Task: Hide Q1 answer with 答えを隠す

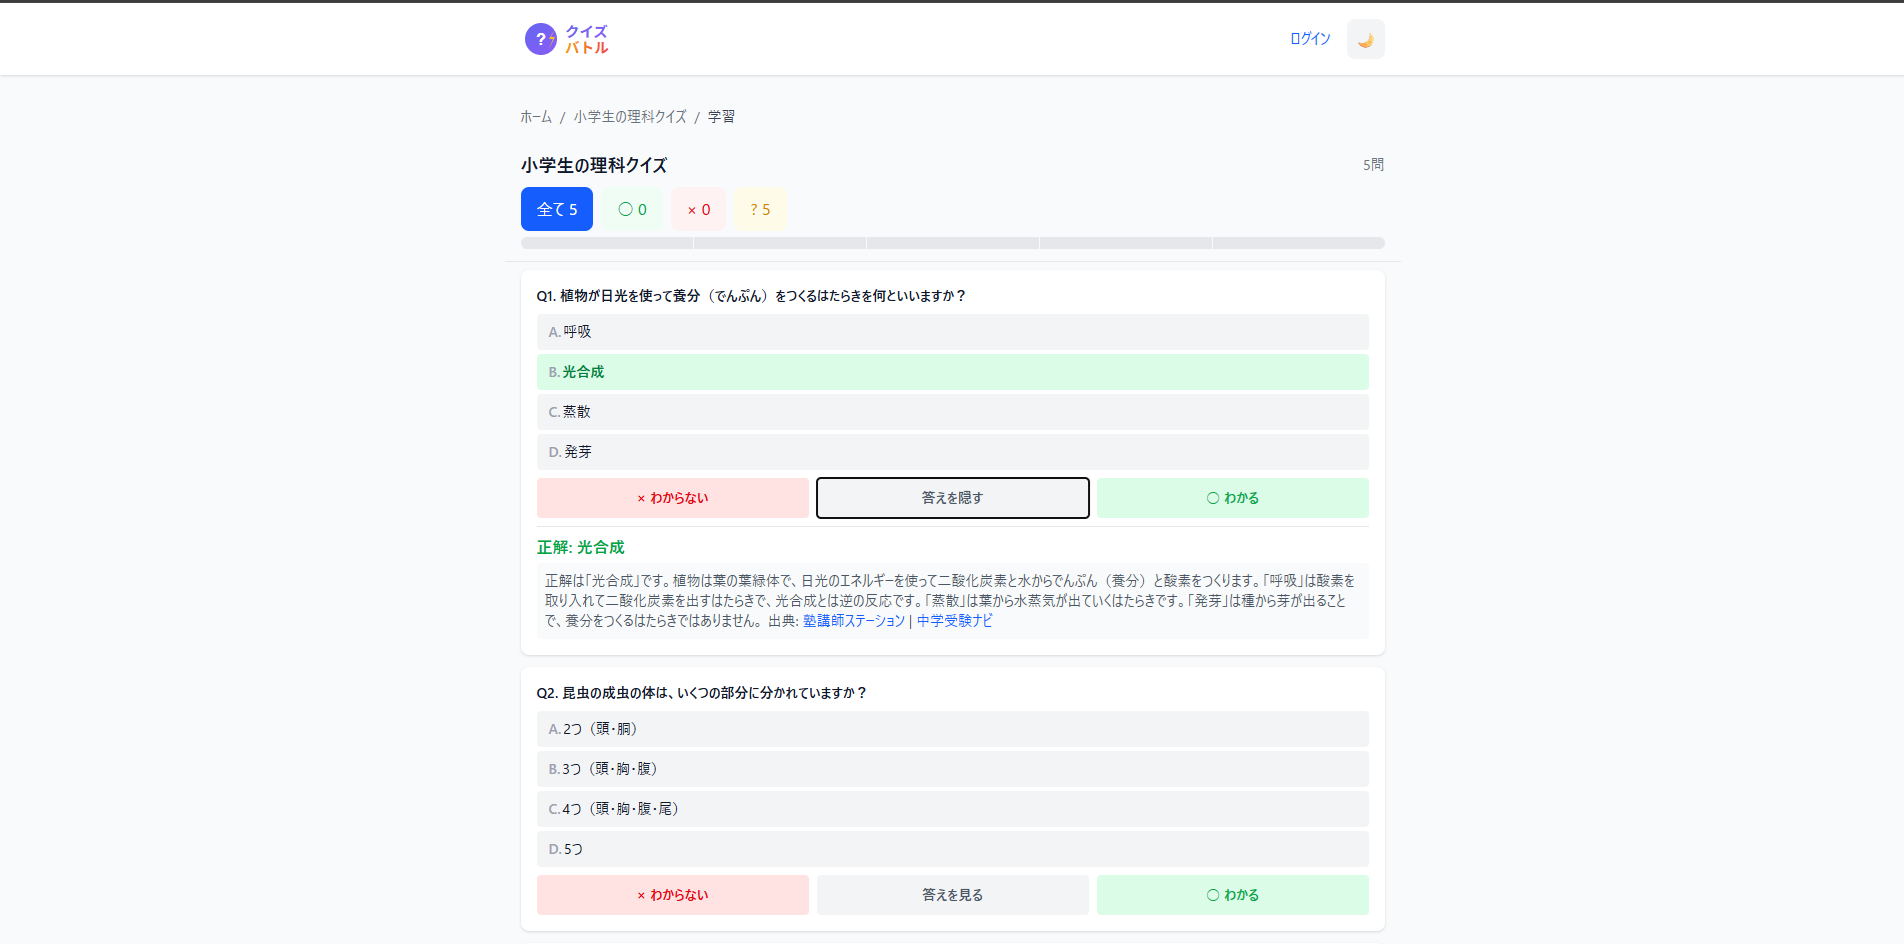Action: pyautogui.click(x=952, y=498)
